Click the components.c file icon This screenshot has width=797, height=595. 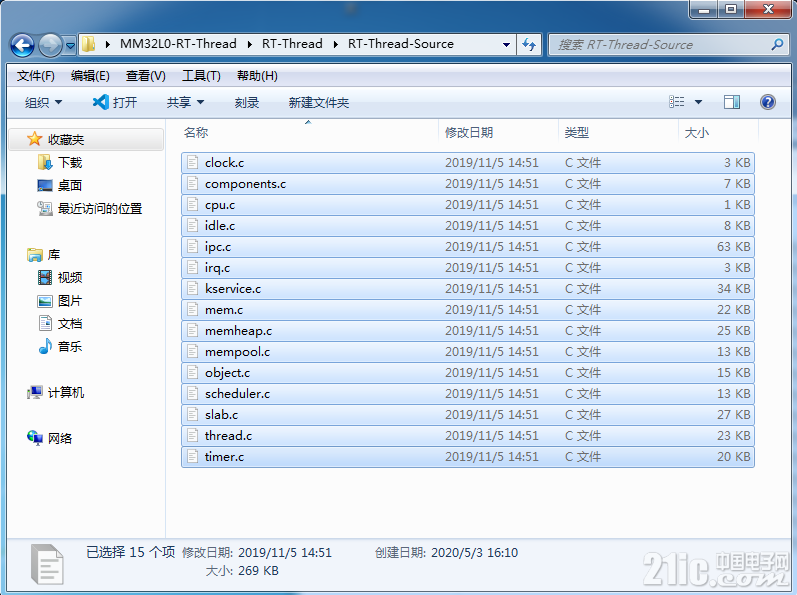pyautogui.click(x=192, y=183)
